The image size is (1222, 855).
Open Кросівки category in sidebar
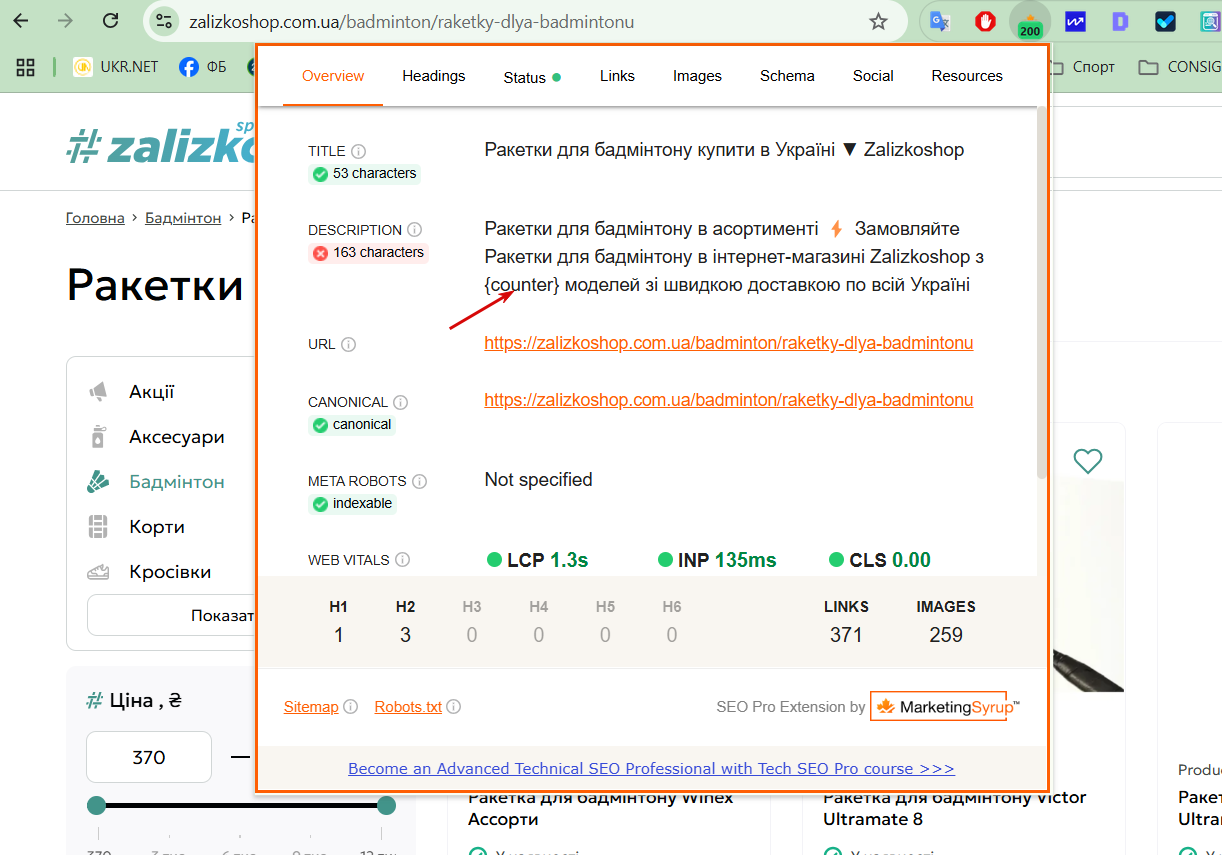click(x=170, y=572)
